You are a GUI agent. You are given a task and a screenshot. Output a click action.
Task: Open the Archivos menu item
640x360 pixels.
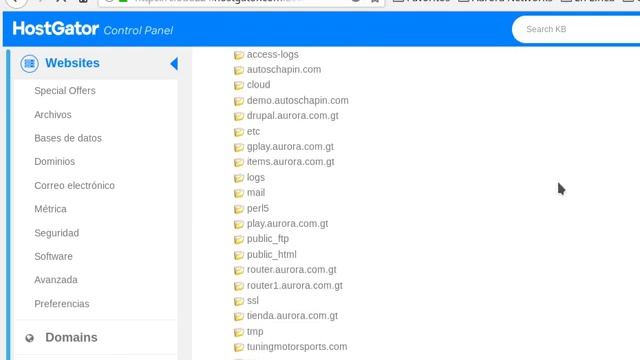point(53,115)
